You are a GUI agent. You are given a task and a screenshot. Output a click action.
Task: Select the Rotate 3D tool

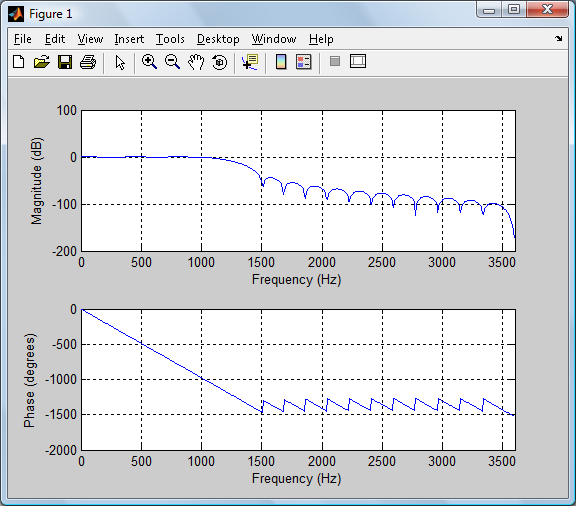click(219, 62)
